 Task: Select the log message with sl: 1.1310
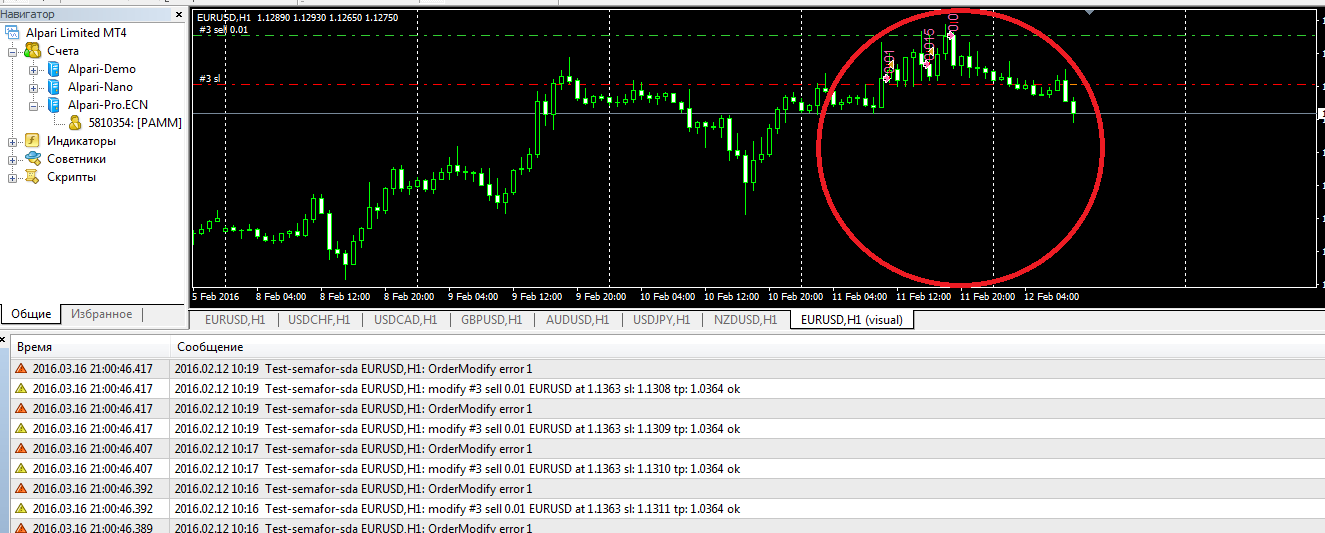point(457,468)
